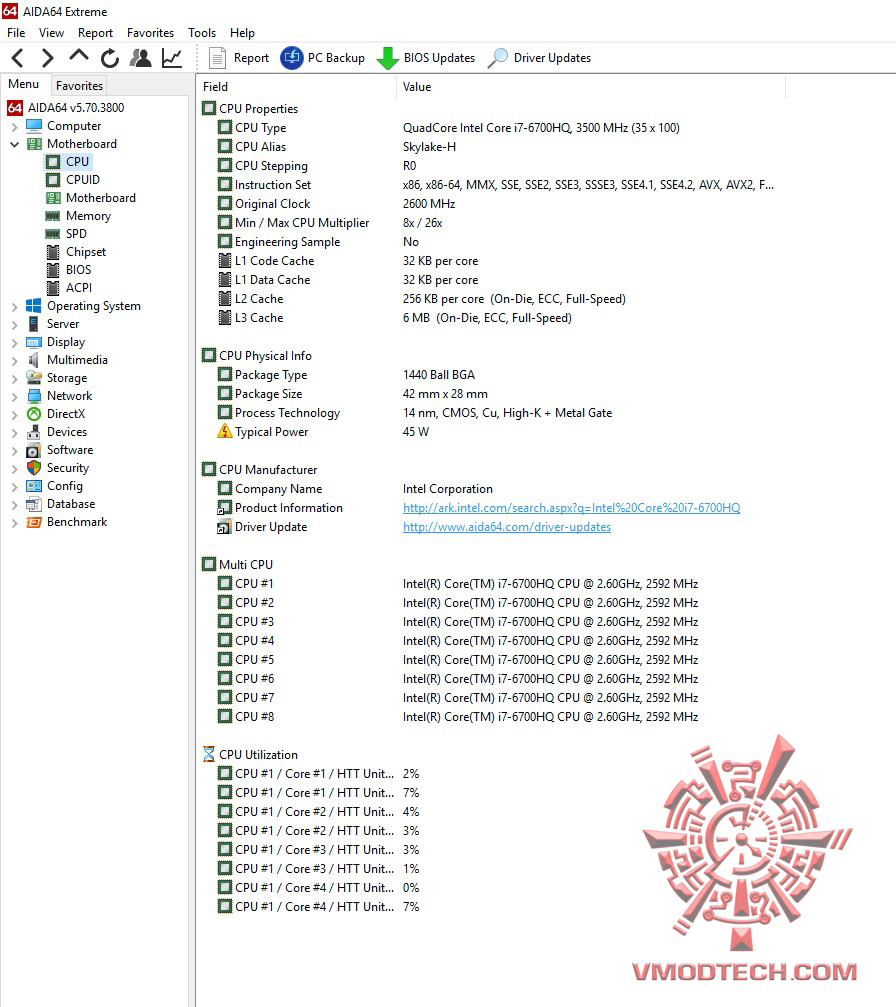Switch to the Favorites tab in the sidebar

point(79,85)
